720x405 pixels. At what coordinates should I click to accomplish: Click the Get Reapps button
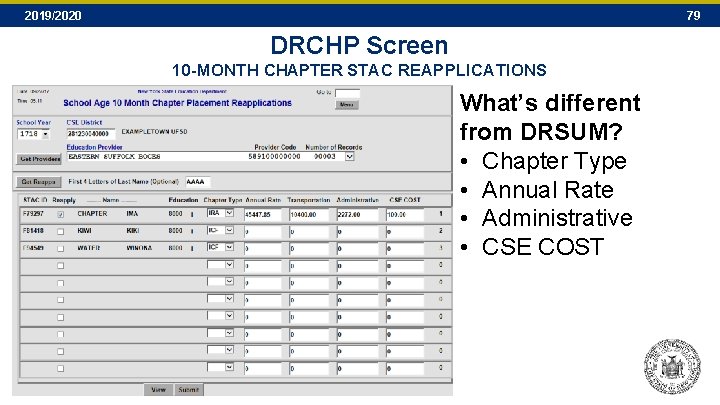(39, 182)
